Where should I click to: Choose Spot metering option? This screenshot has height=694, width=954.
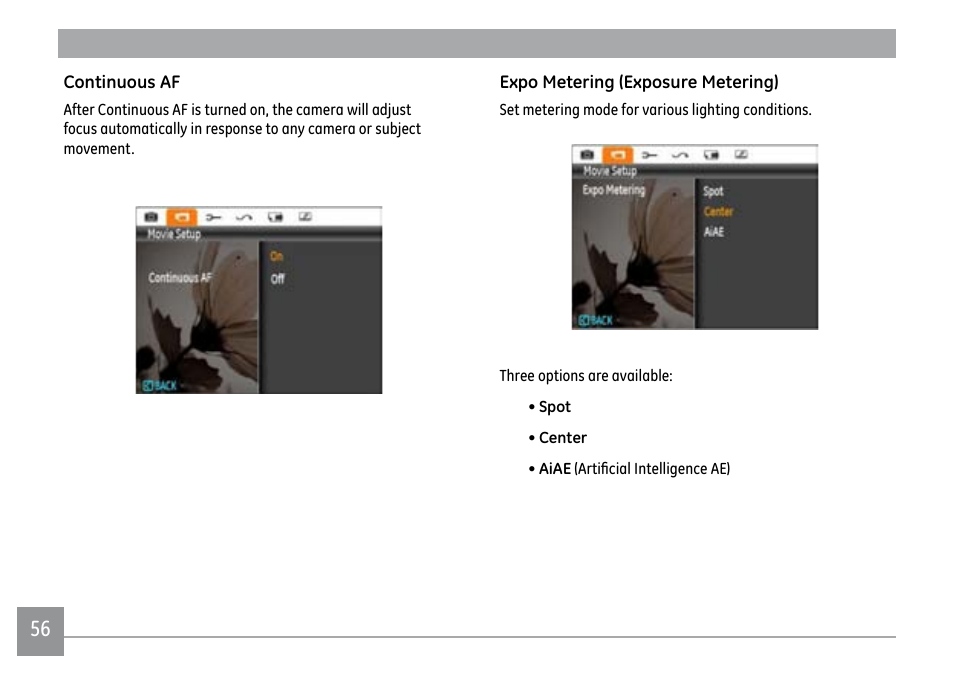click(713, 191)
